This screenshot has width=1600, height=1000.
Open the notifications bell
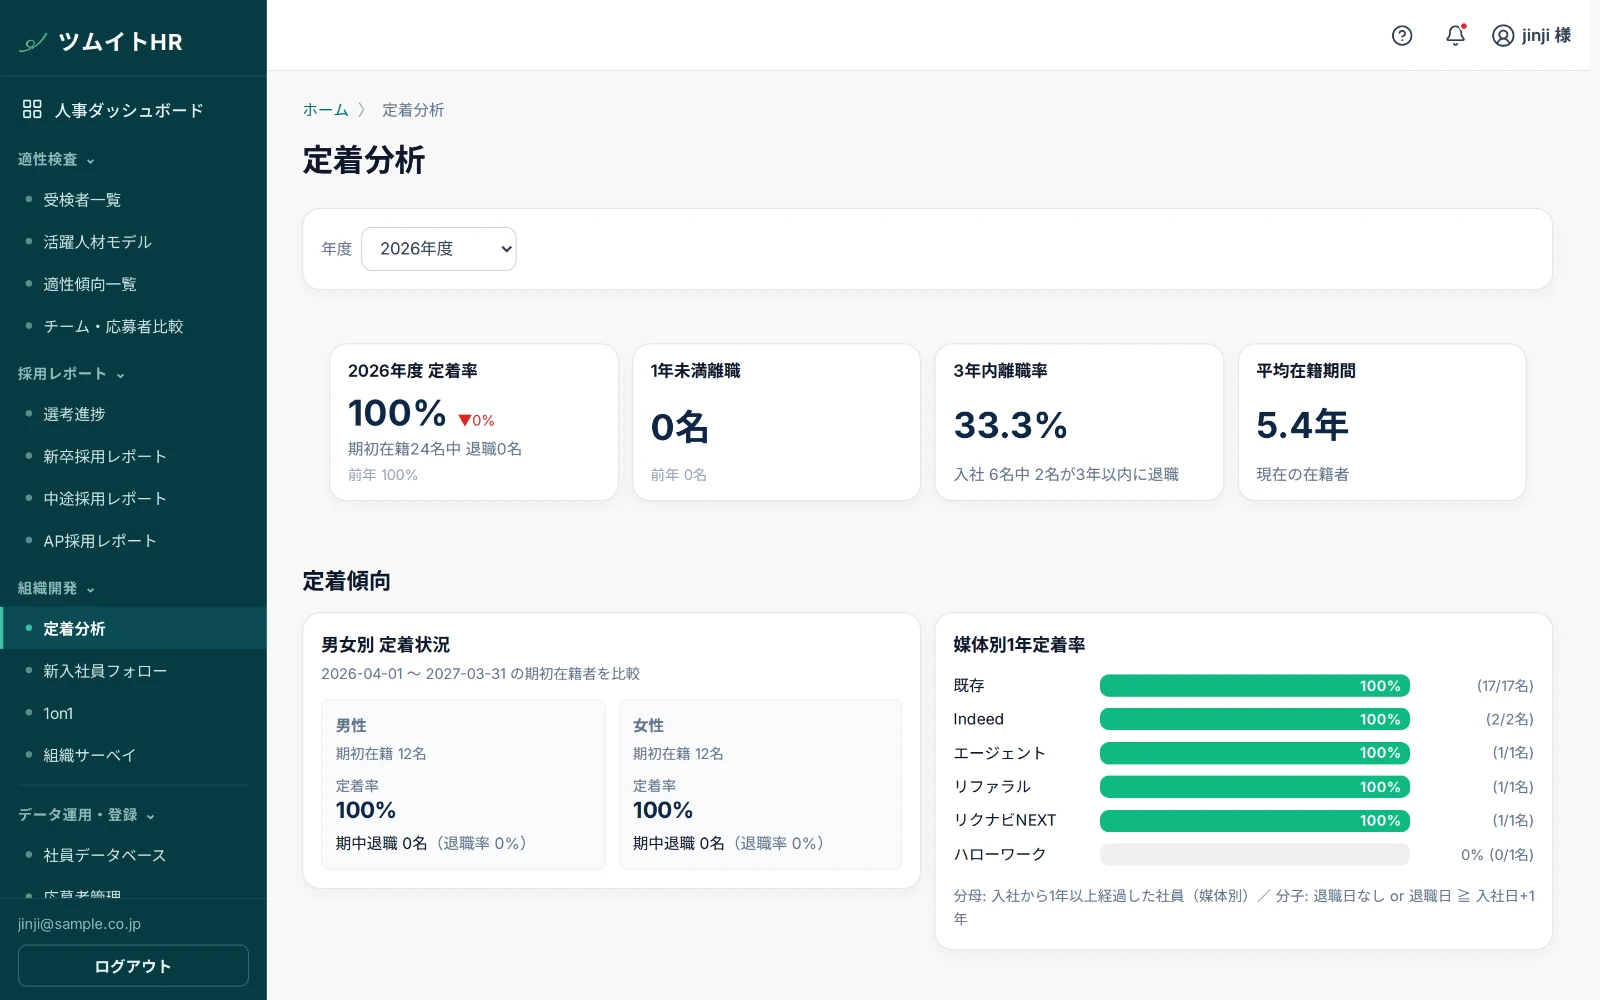click(x=1456, y=36)
